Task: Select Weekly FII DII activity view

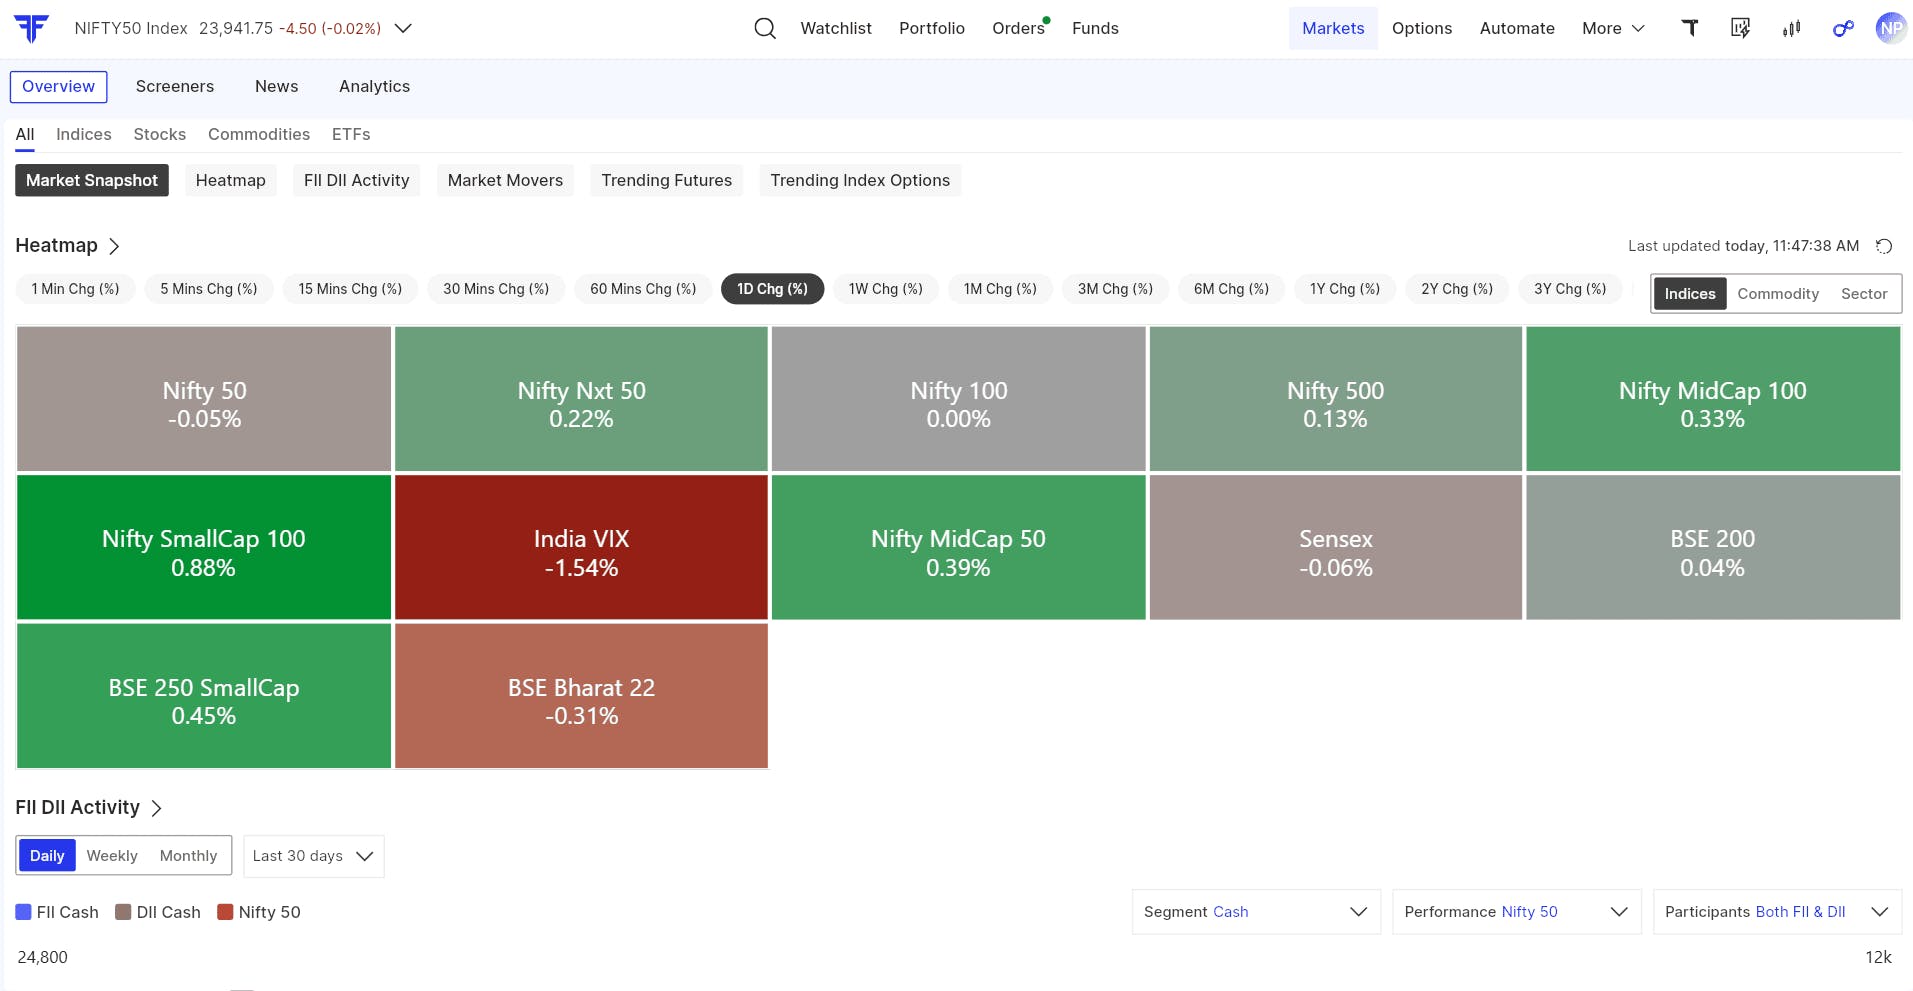Action: (x=112, y=856)
